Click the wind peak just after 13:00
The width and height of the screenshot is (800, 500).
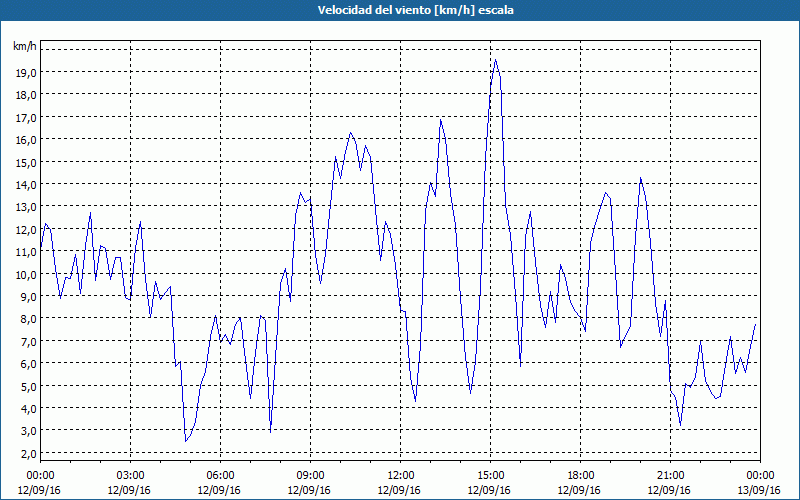tap(440, 120)
